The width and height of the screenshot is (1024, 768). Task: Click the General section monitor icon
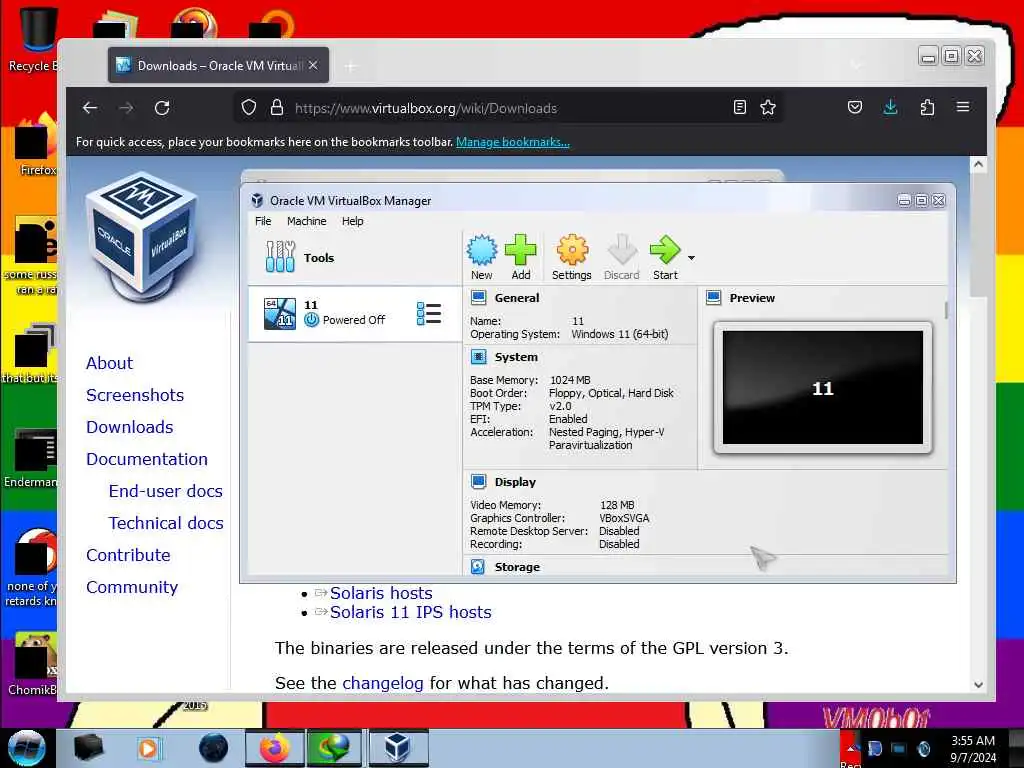pos(479,298)
